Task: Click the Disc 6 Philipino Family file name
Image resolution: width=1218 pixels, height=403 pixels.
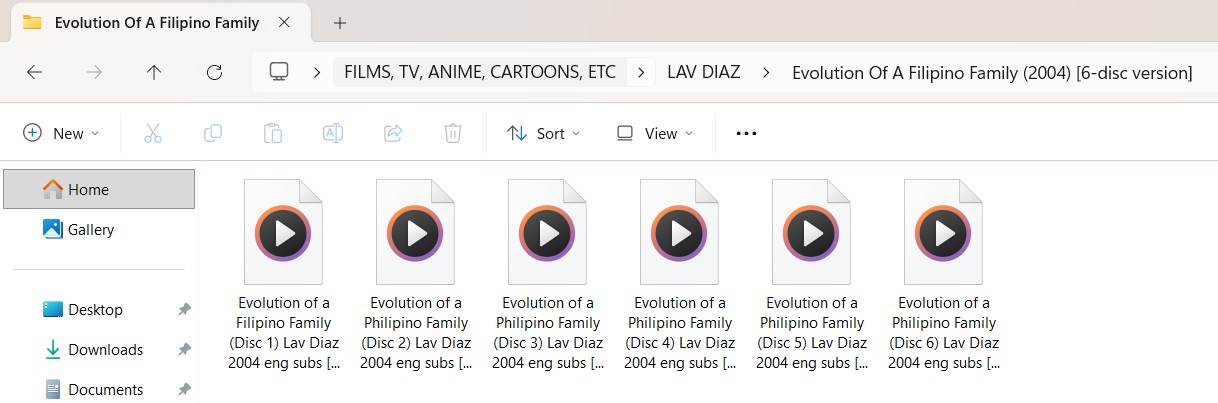Action: coord(944,333)
